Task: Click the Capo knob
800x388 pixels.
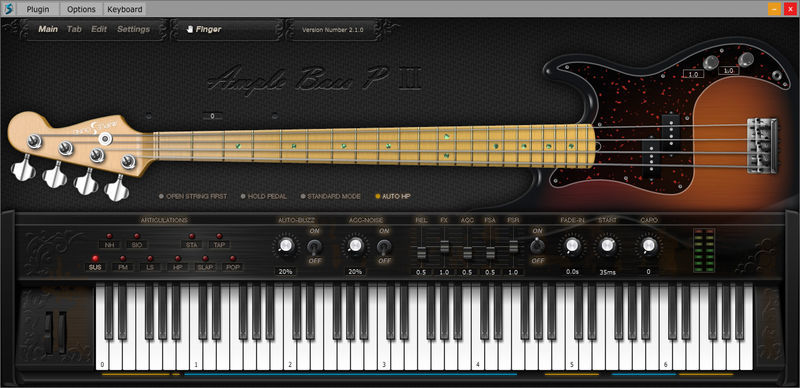Action: point(648,246)
